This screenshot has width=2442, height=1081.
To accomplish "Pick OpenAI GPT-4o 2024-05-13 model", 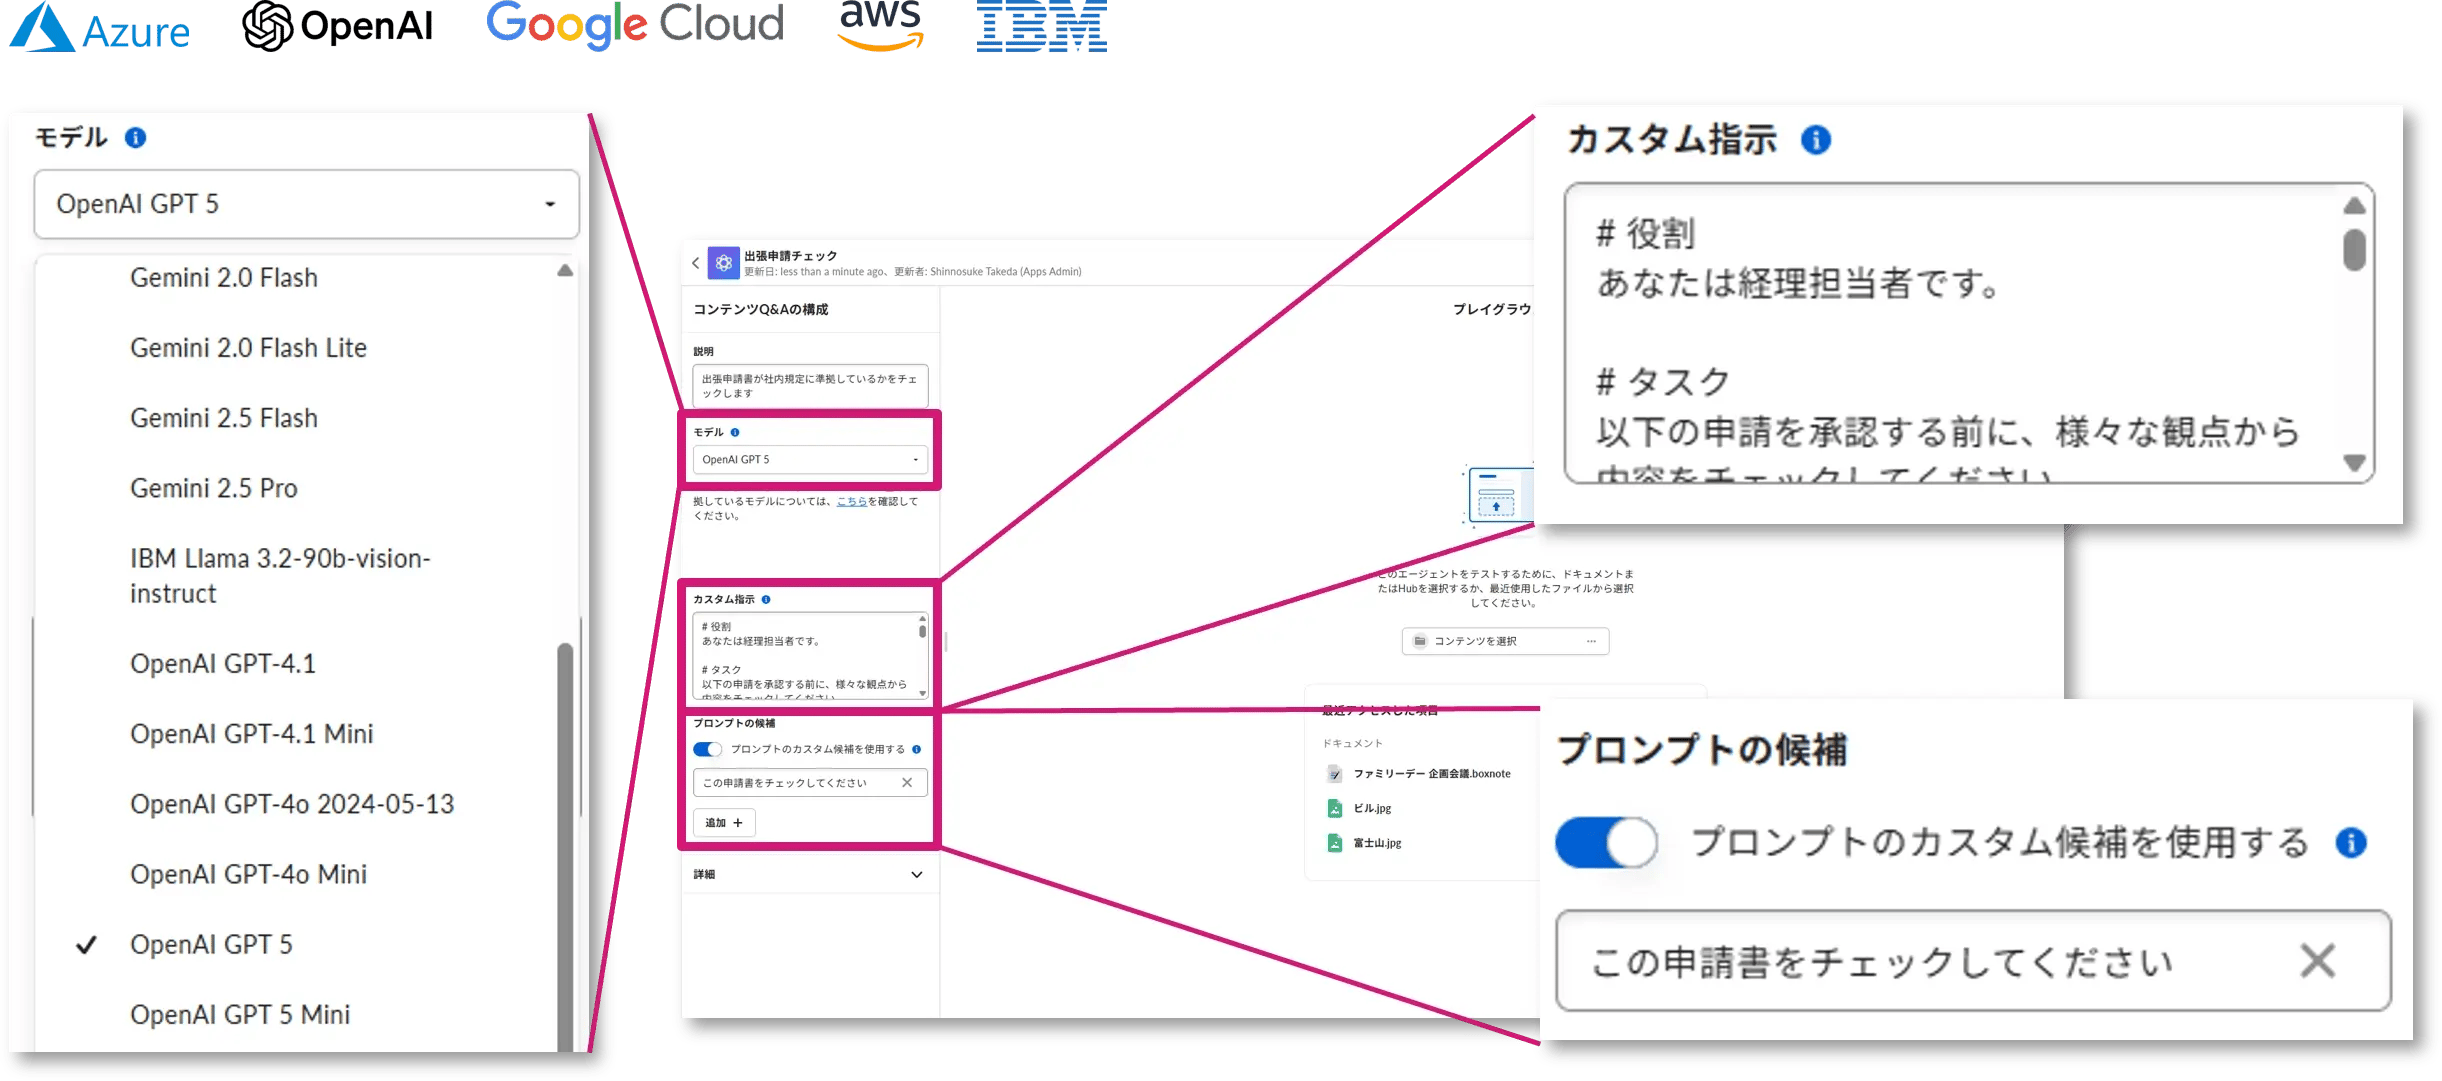I will [x=292, y=803].
